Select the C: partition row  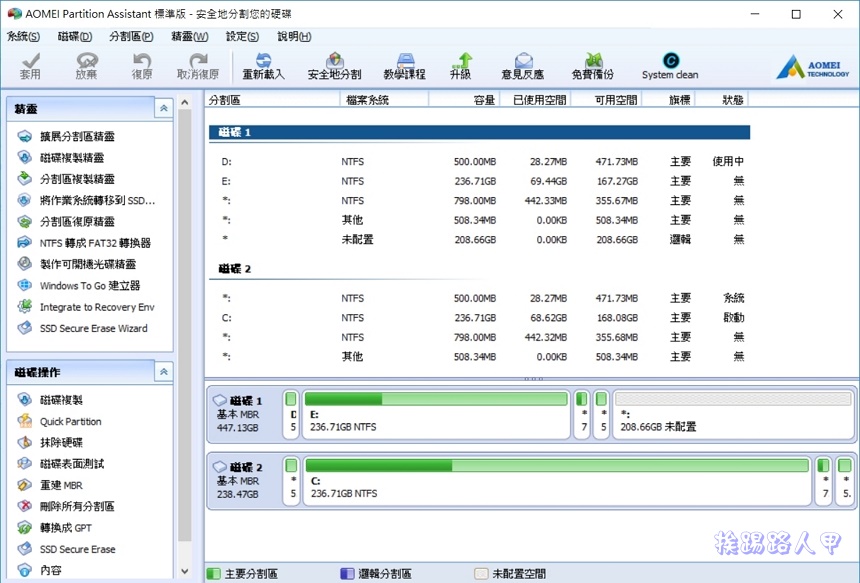[x=479, y=318]
